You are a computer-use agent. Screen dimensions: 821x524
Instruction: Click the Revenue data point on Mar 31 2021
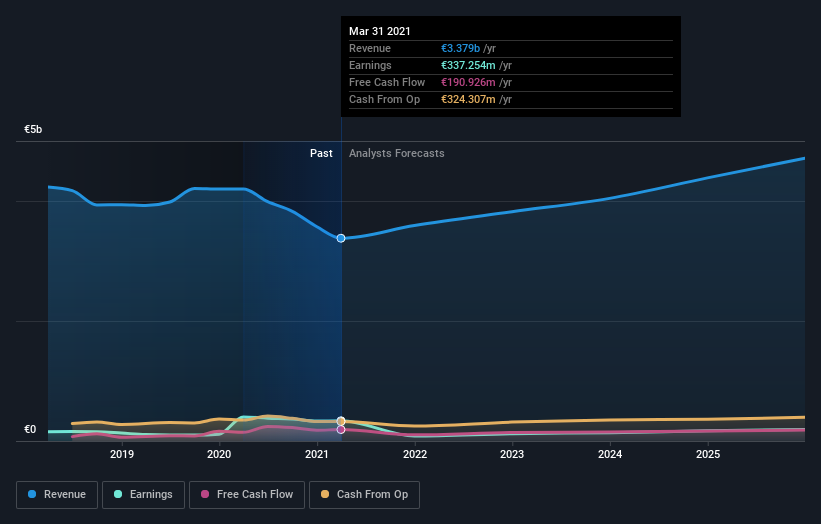click(341, 238)
